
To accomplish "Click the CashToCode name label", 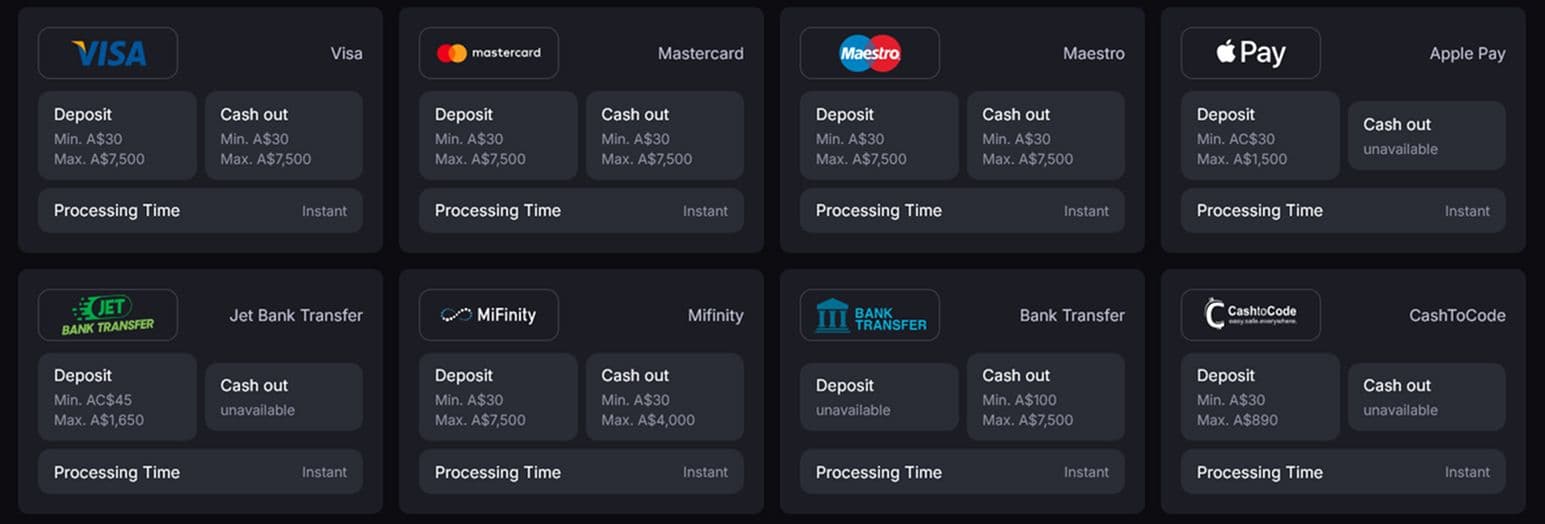I will [1457, 315].
